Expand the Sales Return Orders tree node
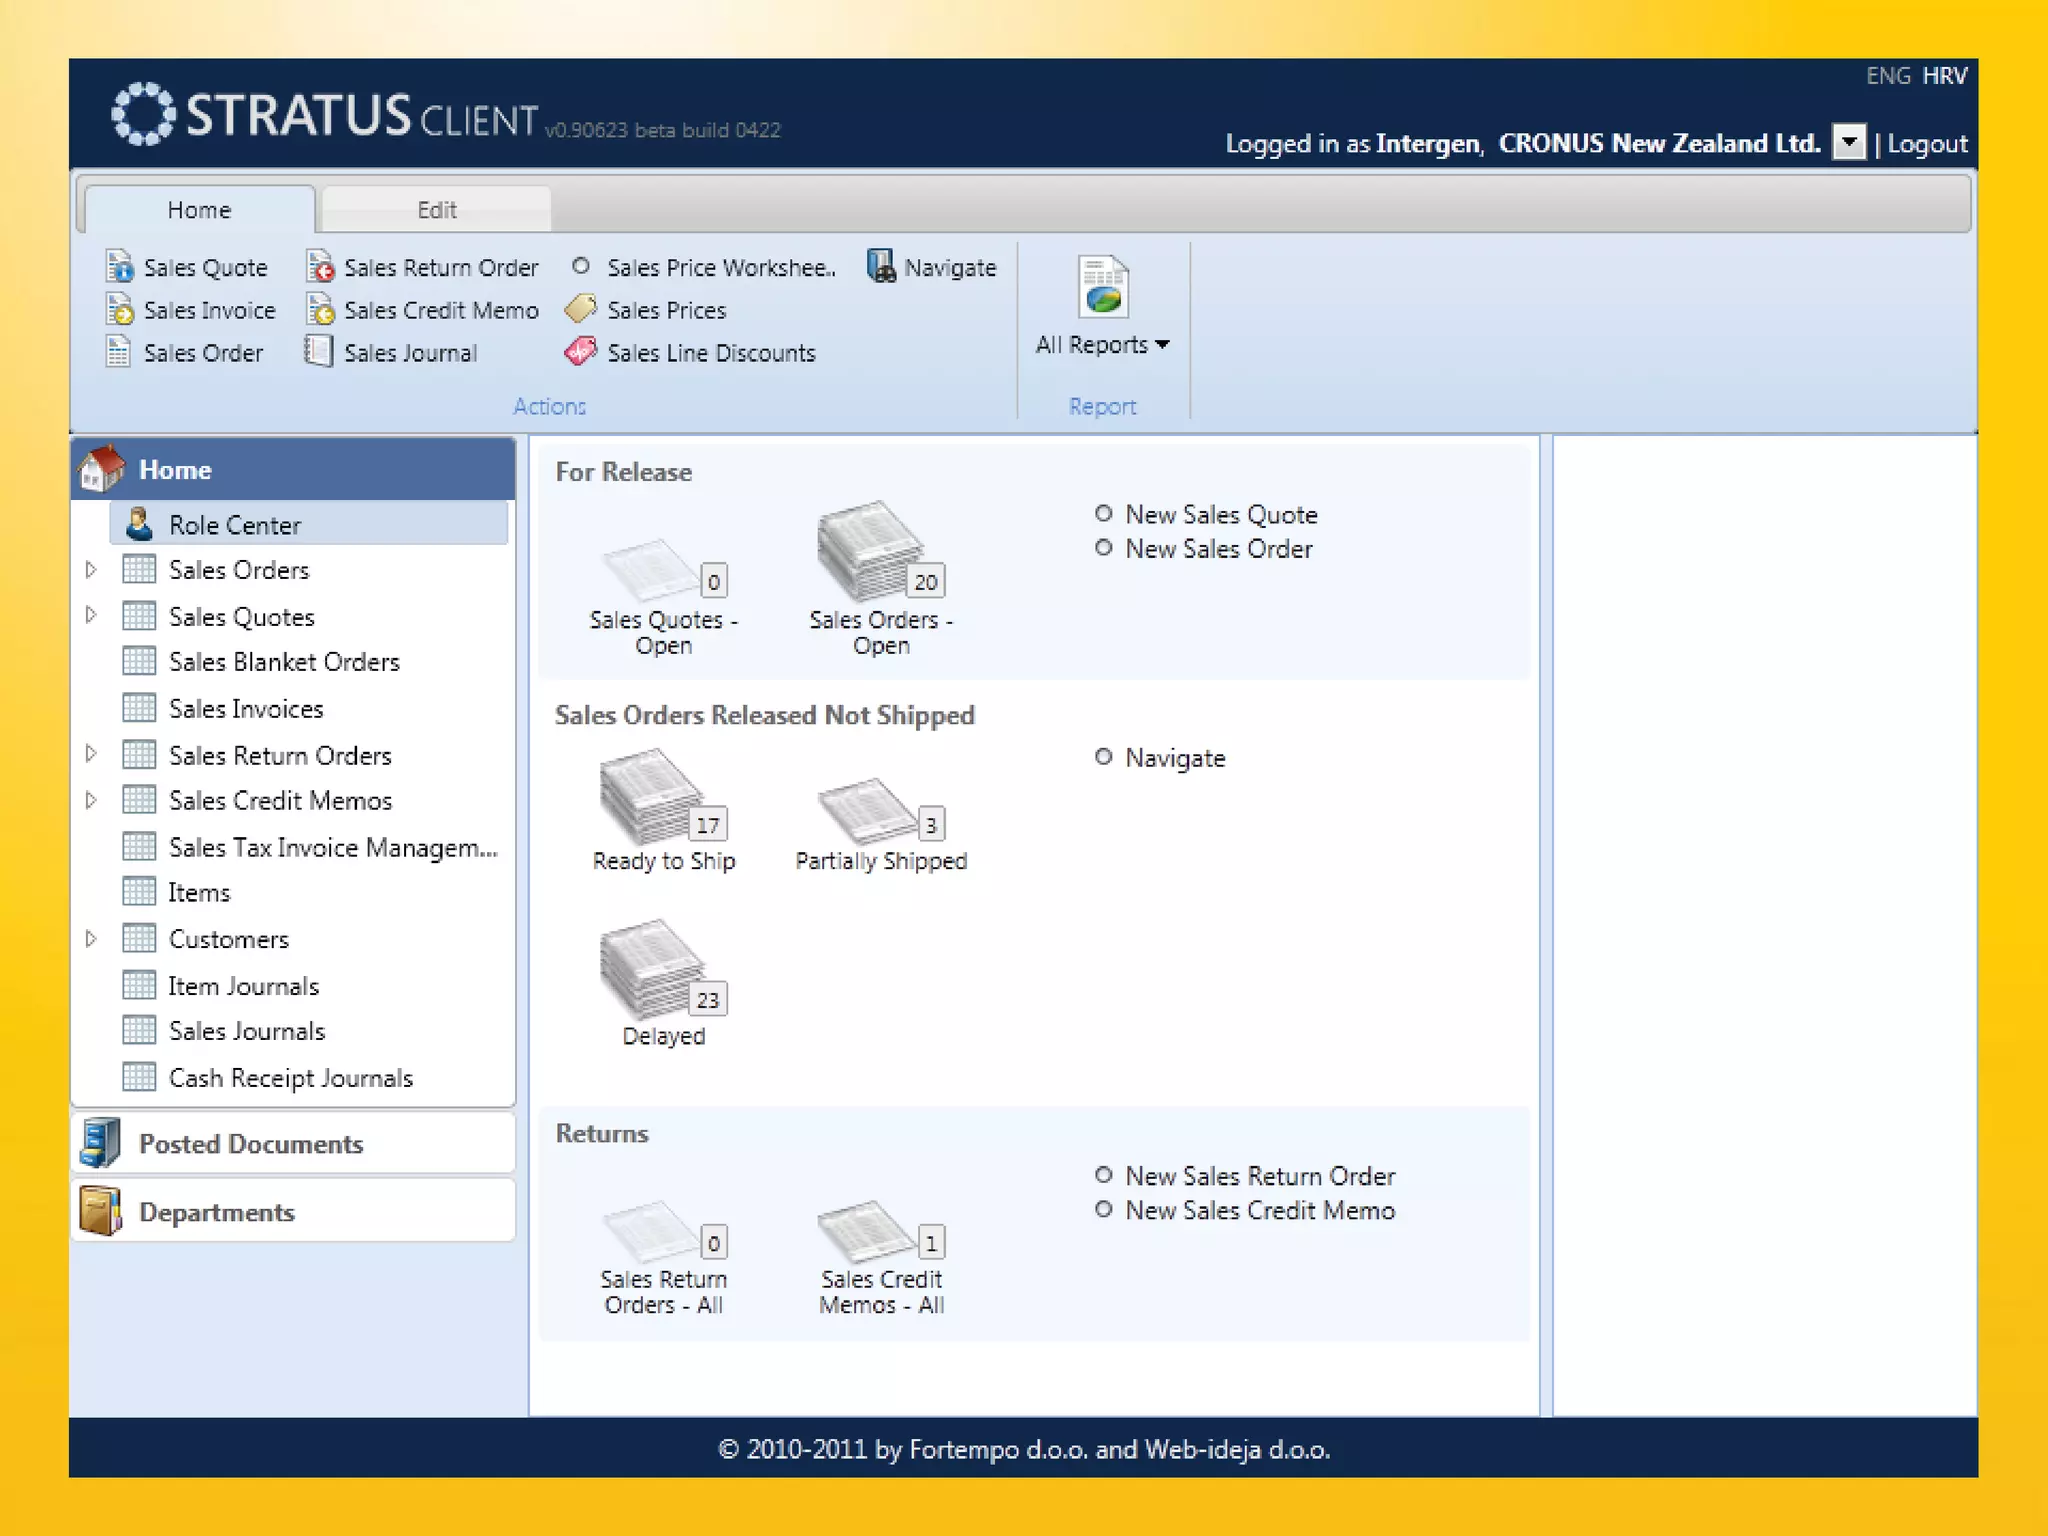2048x1536 pixels. (x=91, y=754)
